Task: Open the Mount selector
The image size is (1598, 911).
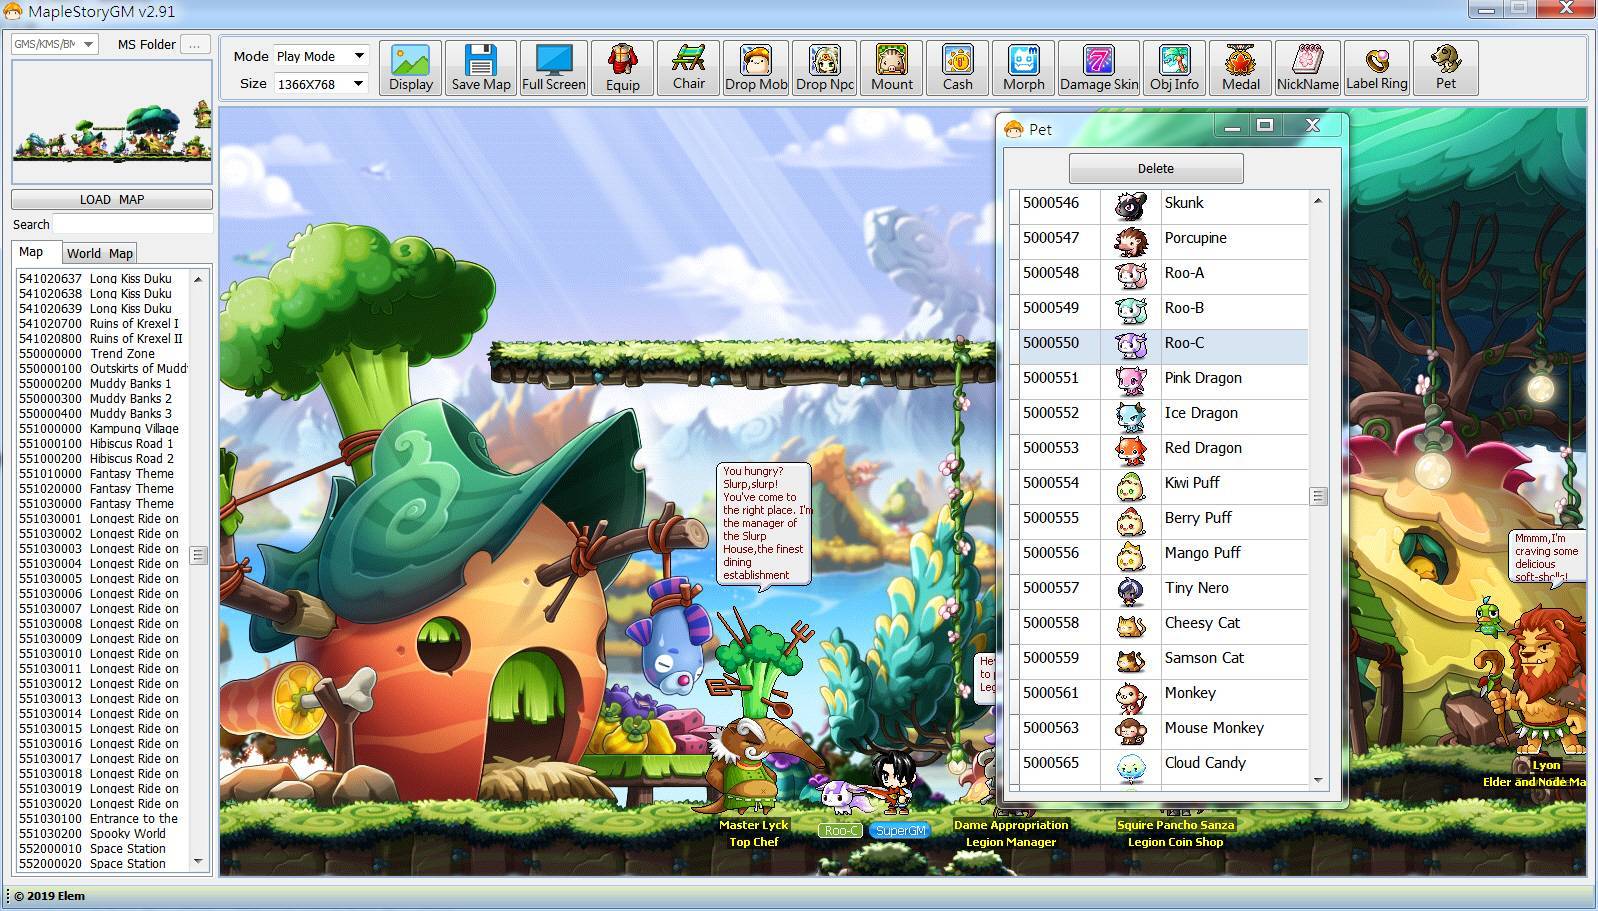Action: 891,68
